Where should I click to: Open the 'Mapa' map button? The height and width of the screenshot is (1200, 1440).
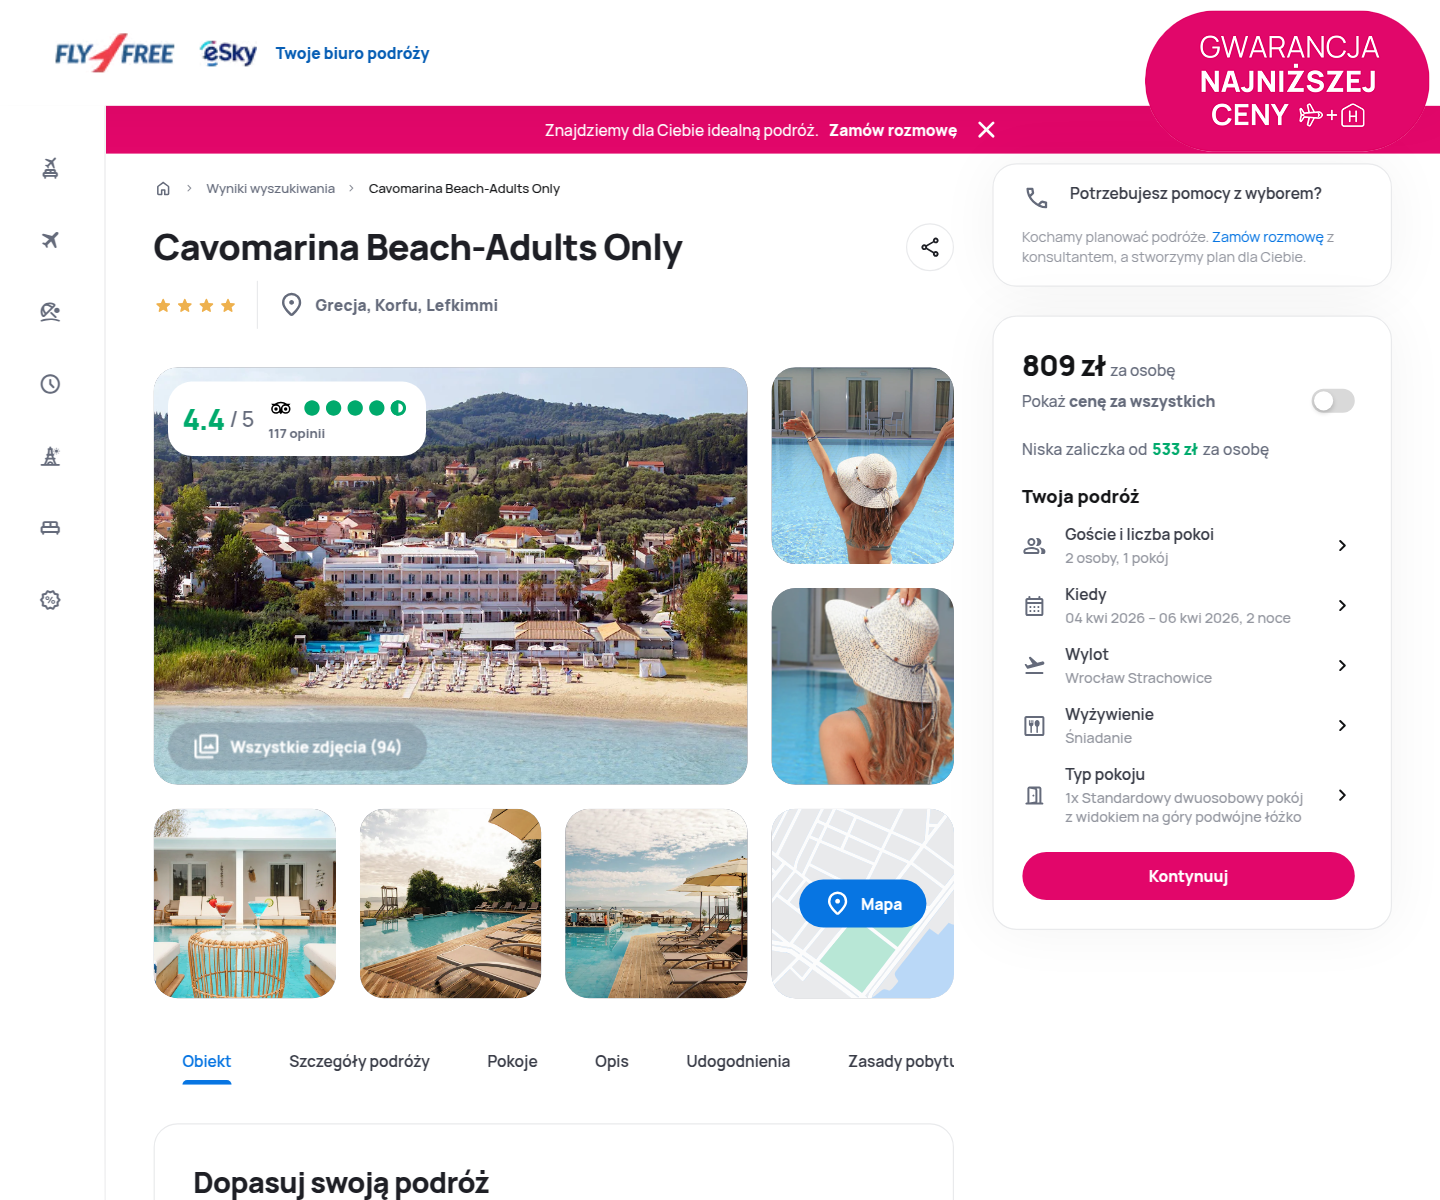(x=862, y=904)
